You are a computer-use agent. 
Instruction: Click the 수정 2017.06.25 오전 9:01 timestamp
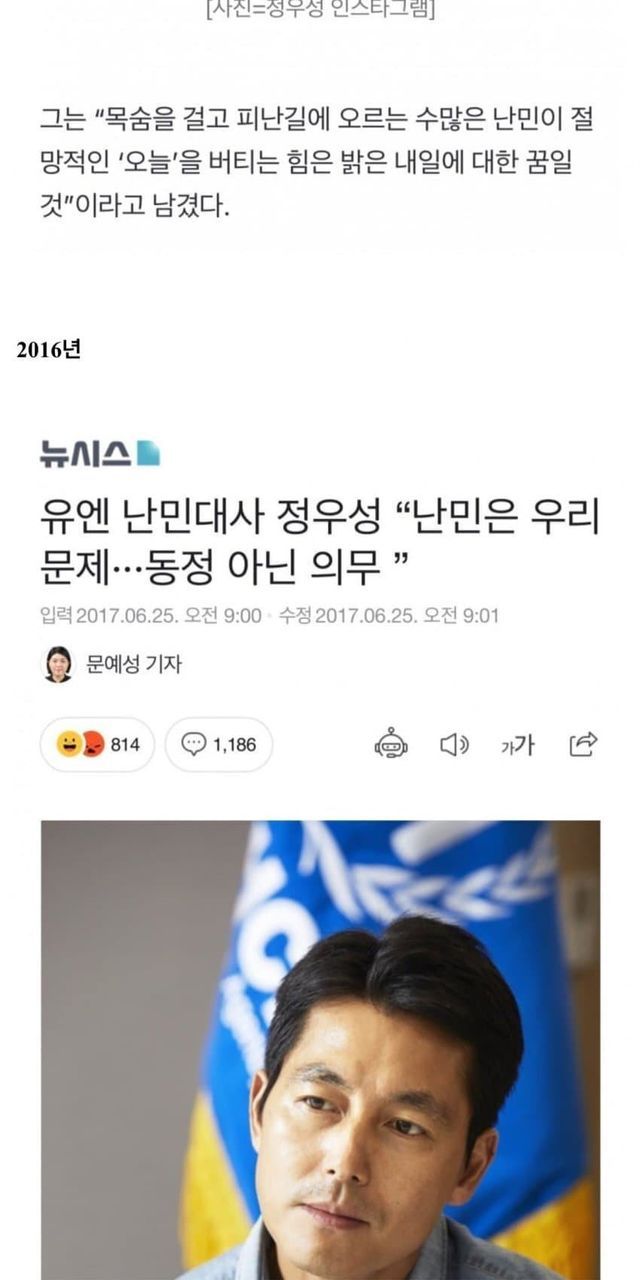389,616
